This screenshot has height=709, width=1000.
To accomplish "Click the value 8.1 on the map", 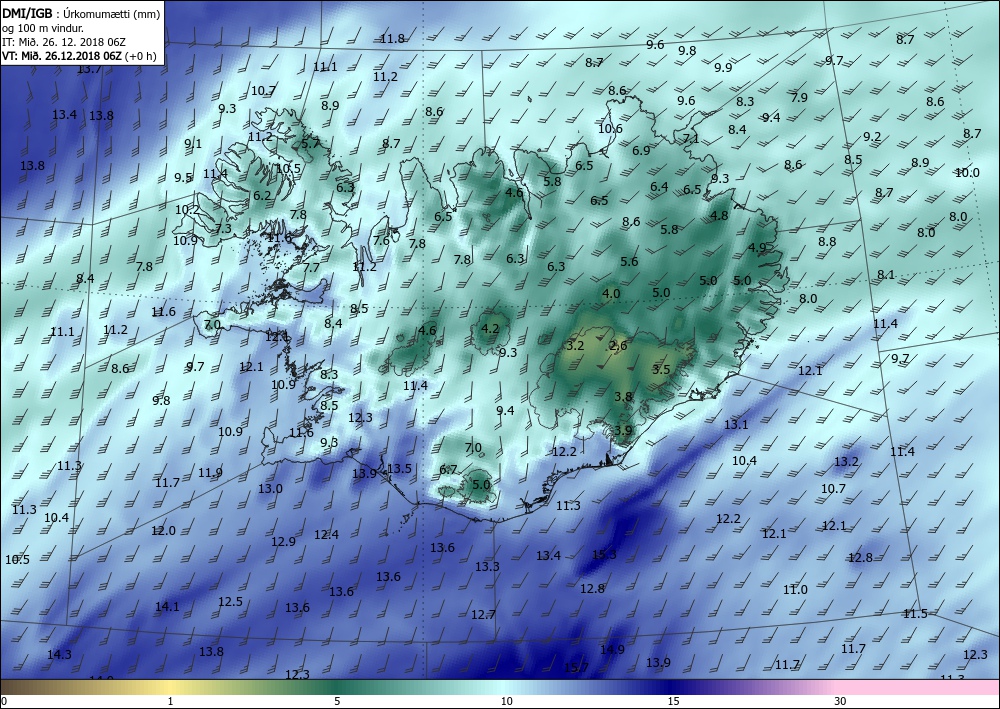I will (886, 275).
